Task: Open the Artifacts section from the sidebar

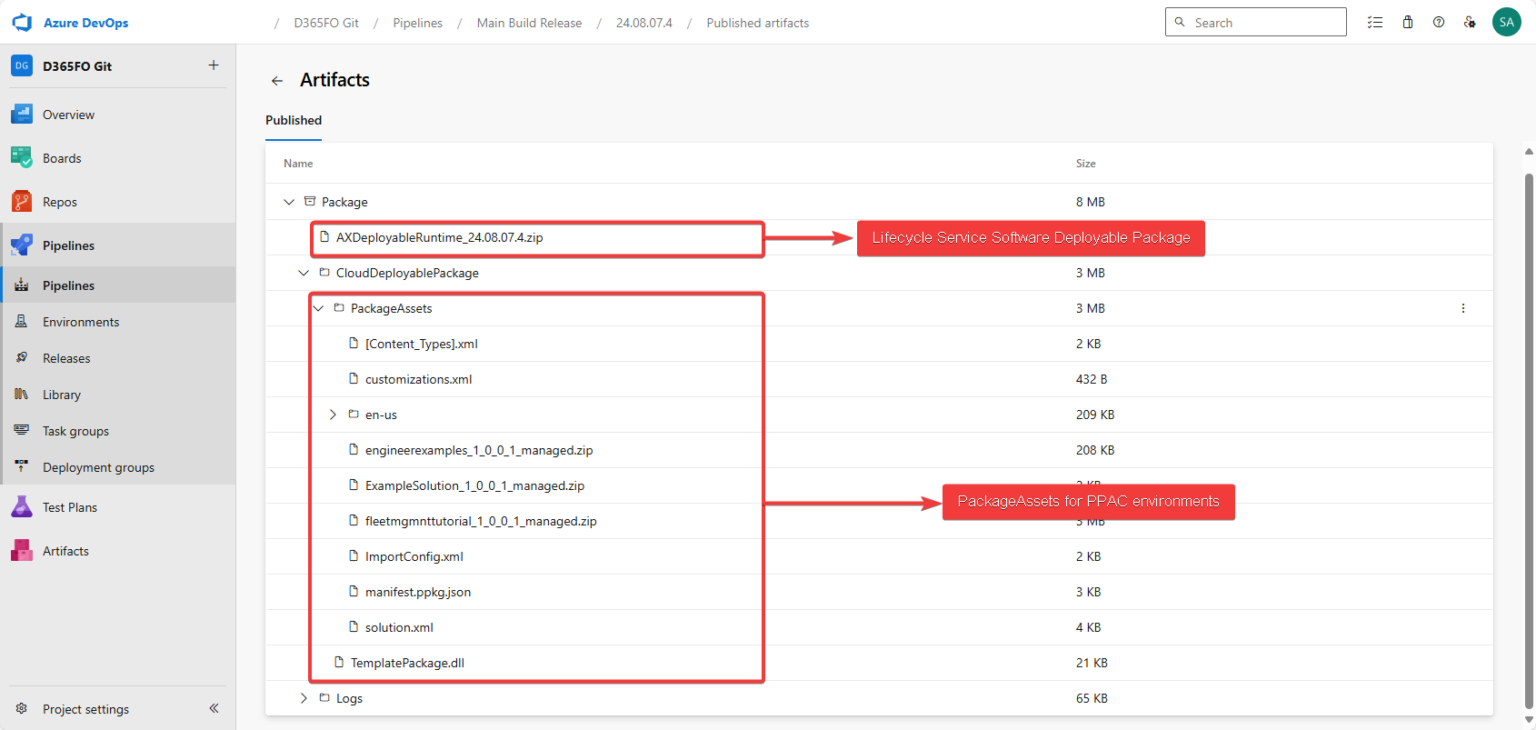Action: point(65,550)
